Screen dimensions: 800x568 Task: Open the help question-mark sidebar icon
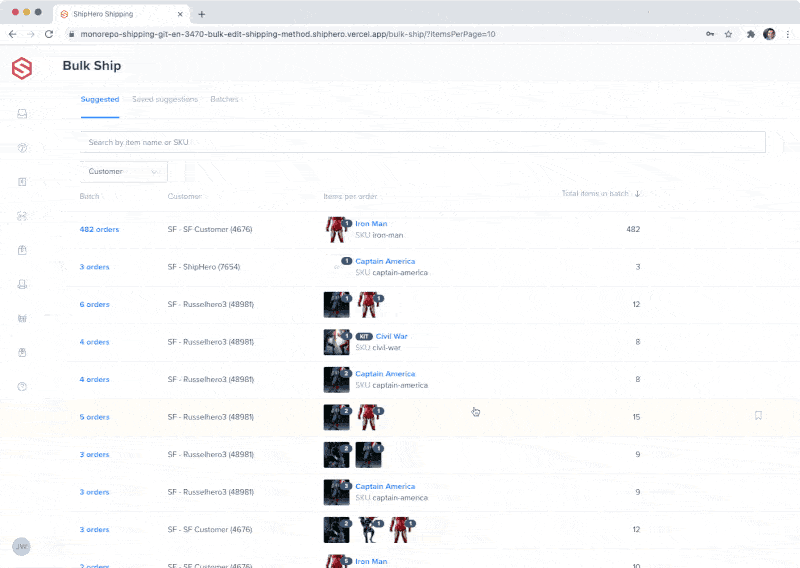(x=22, y=386)
